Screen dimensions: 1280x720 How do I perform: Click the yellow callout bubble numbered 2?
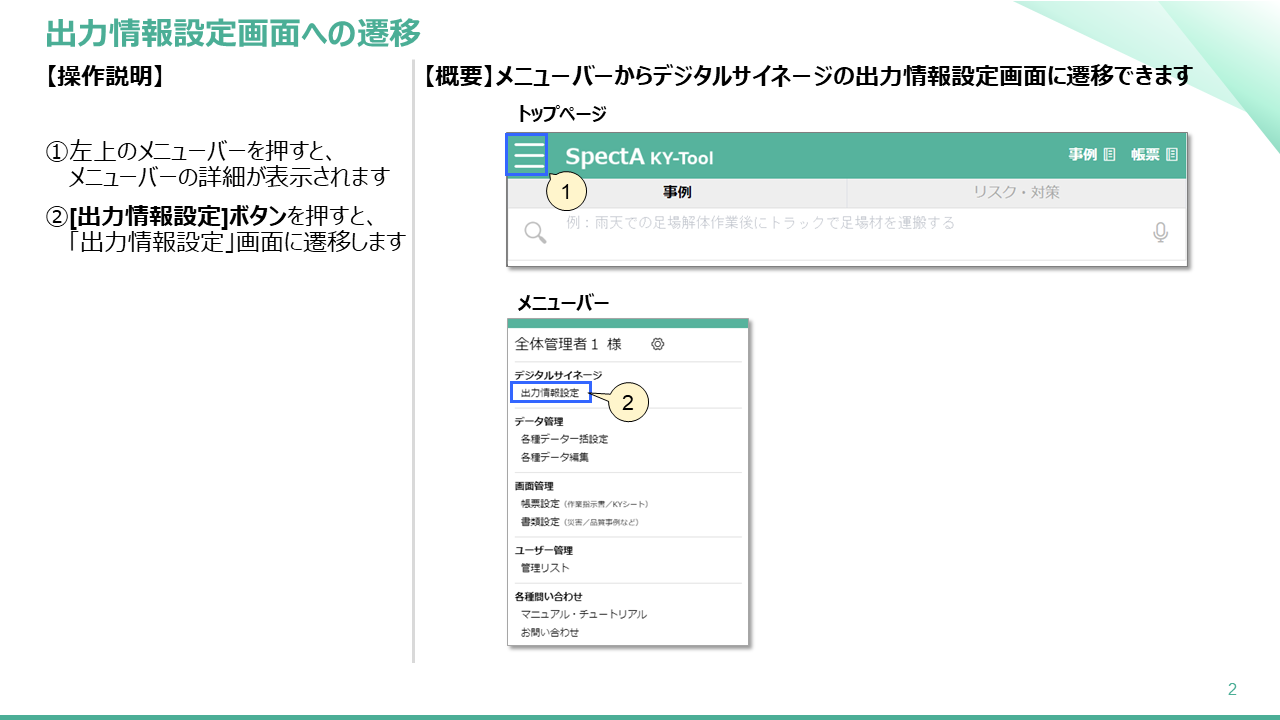627,403
